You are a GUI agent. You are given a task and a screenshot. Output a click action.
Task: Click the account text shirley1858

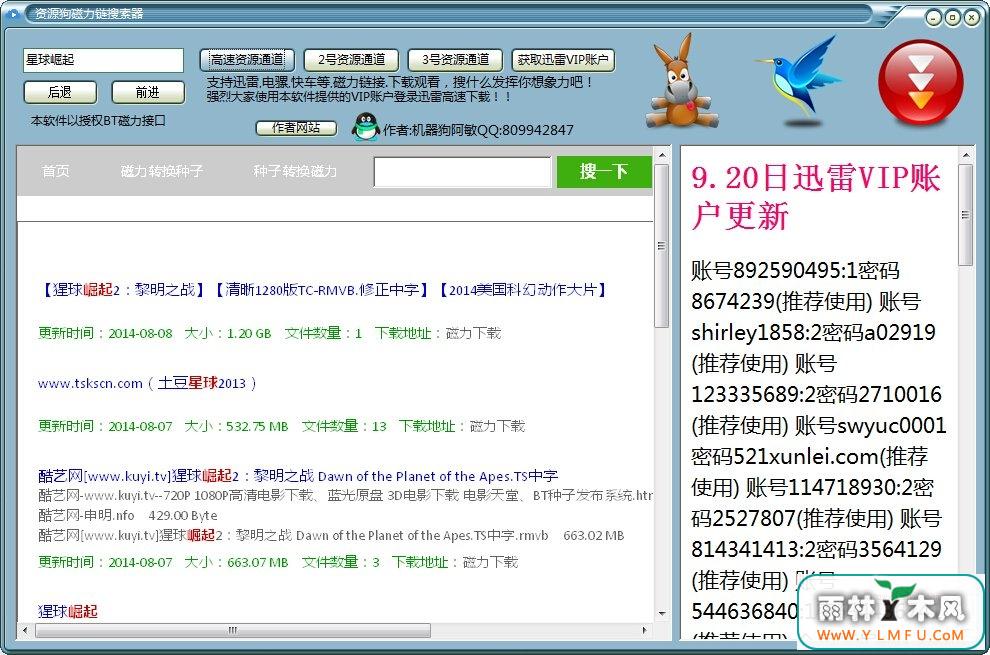click(x=742, y=332)
